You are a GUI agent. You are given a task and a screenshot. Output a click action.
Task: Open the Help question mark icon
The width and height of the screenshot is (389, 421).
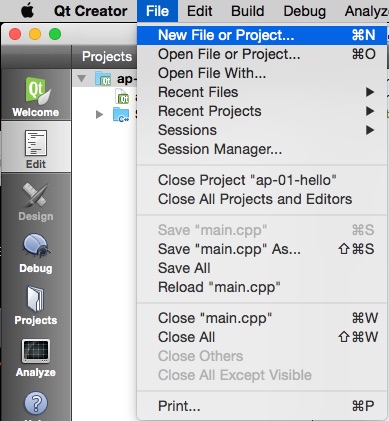36,403
